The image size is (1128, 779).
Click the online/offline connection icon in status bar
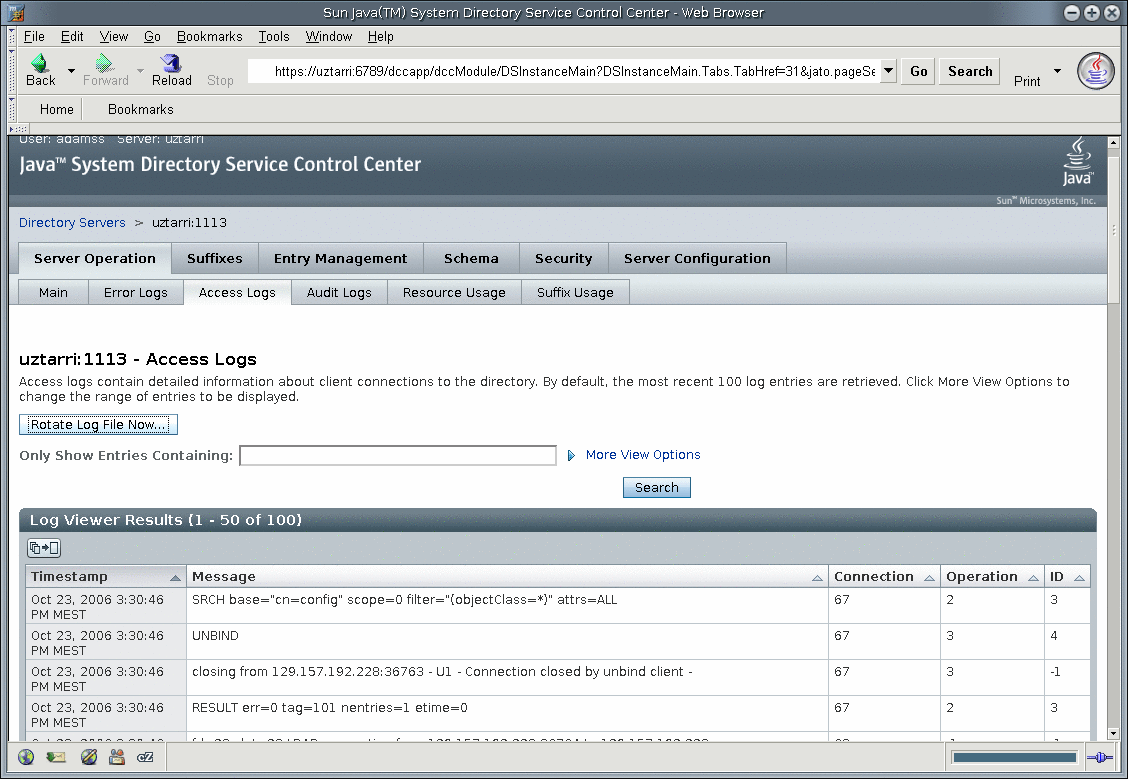coord(1100,757)
